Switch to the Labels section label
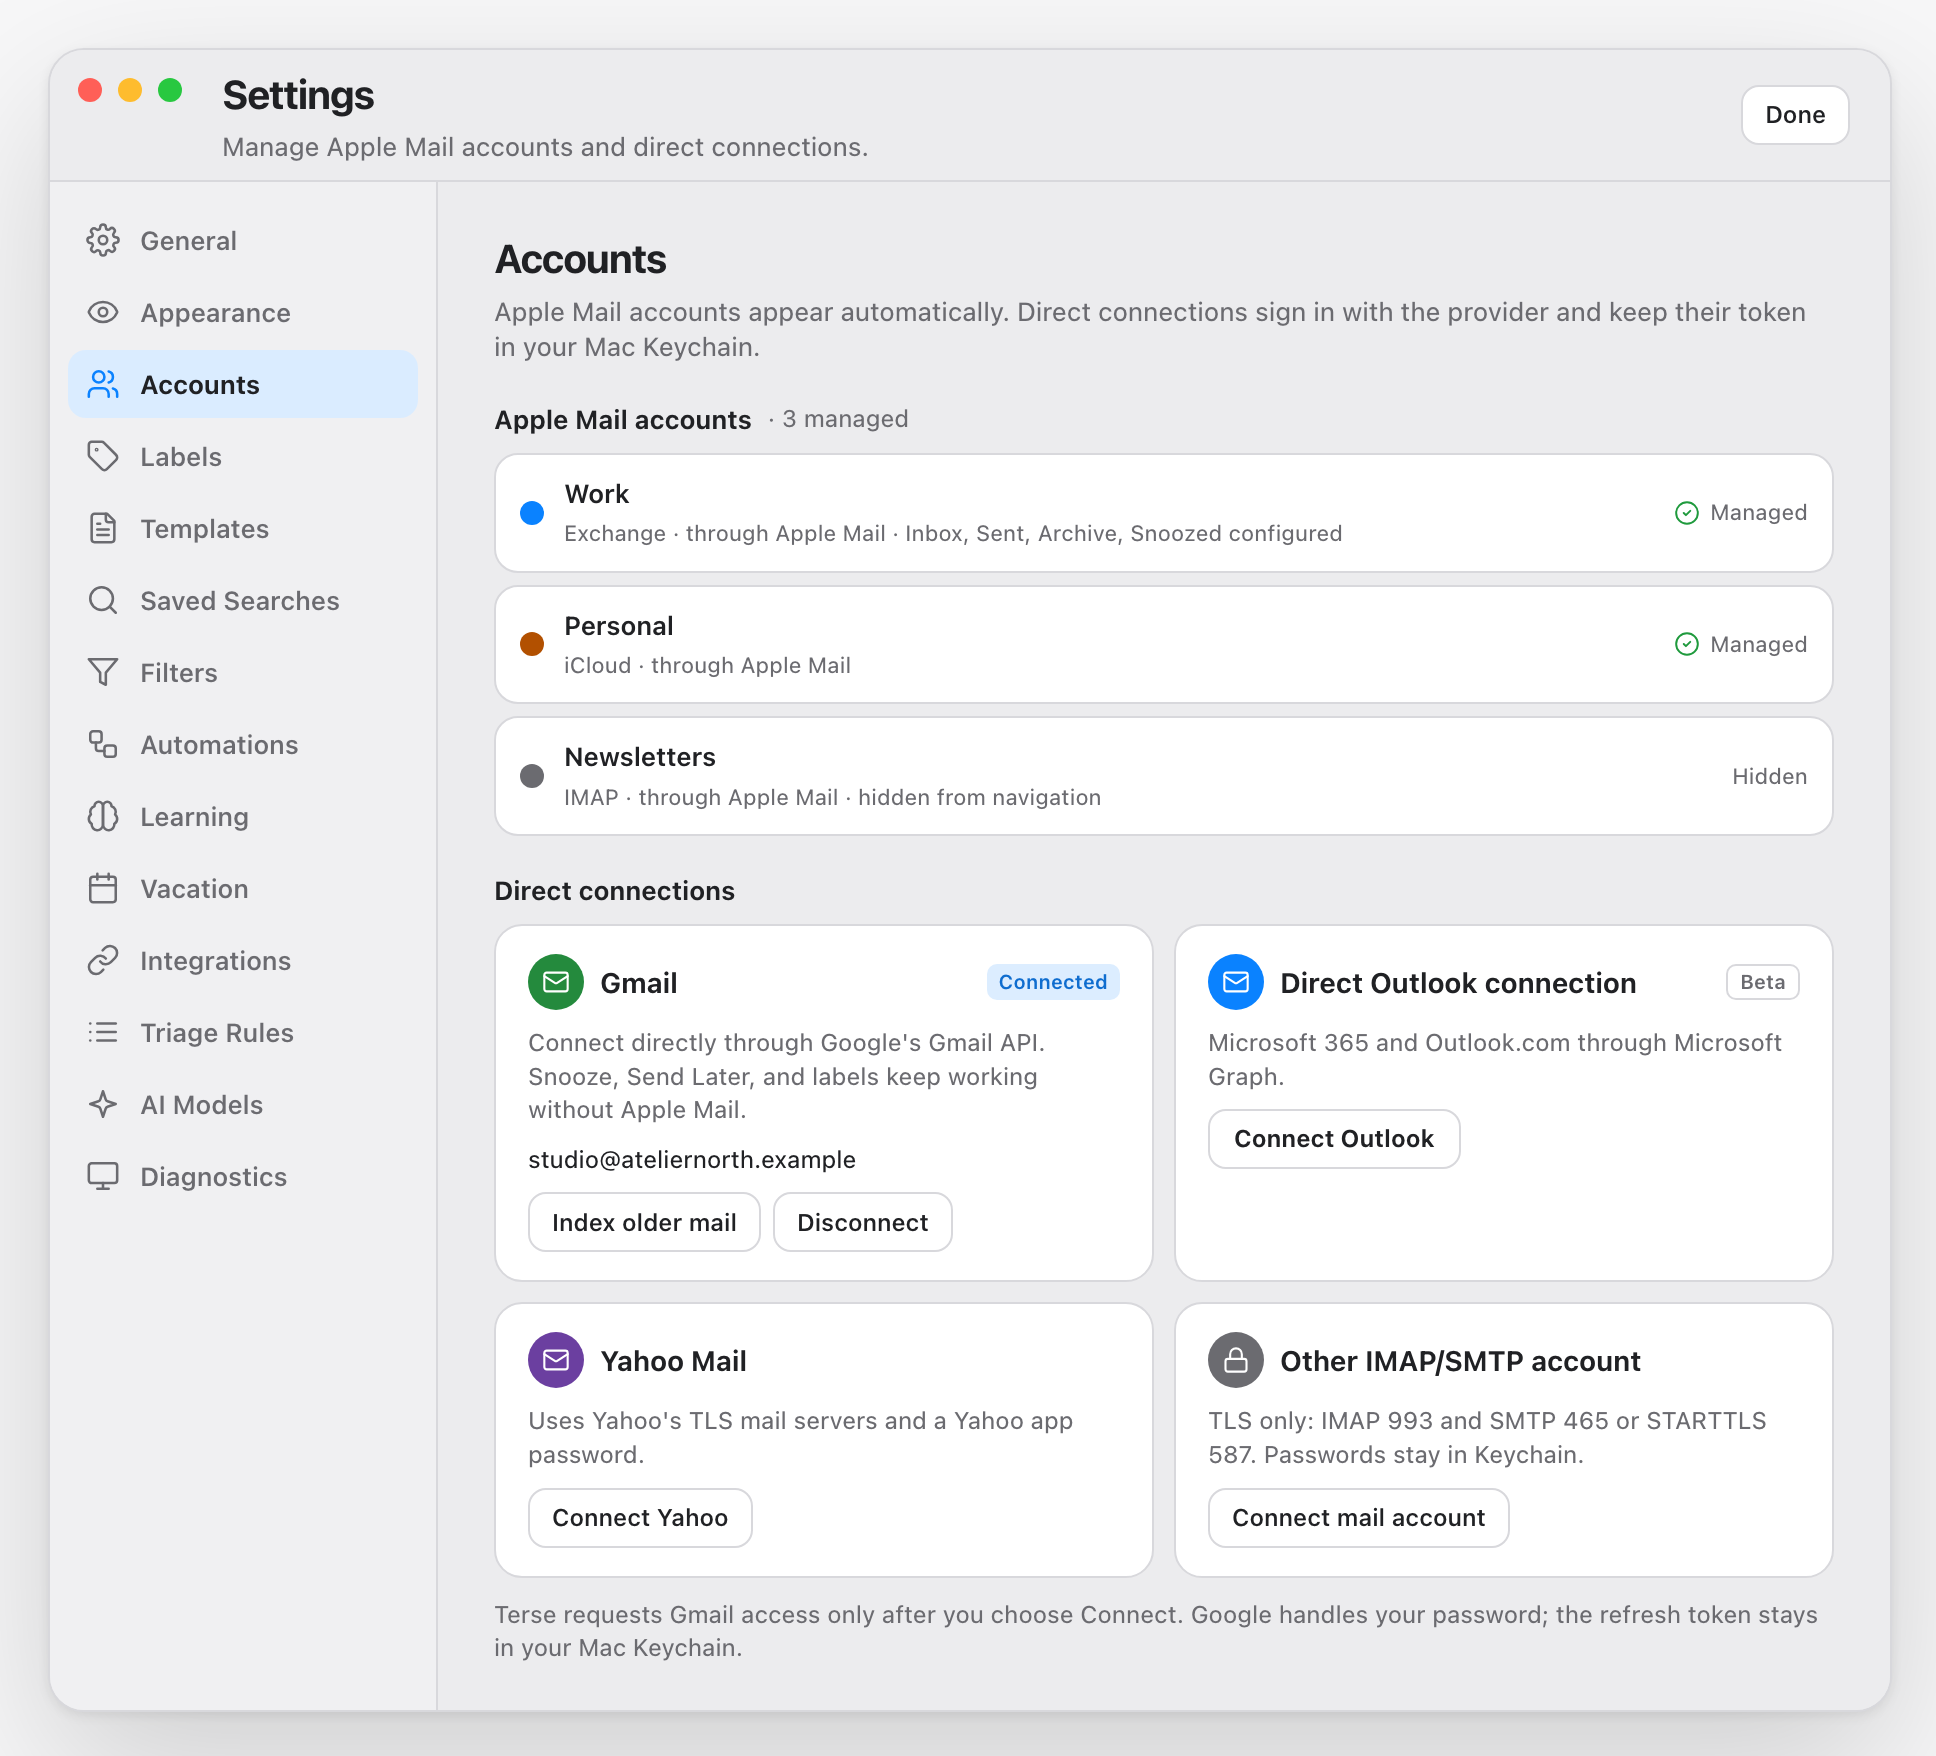Viewport: 1936px width, 1756px height. (x=181, y=457)
